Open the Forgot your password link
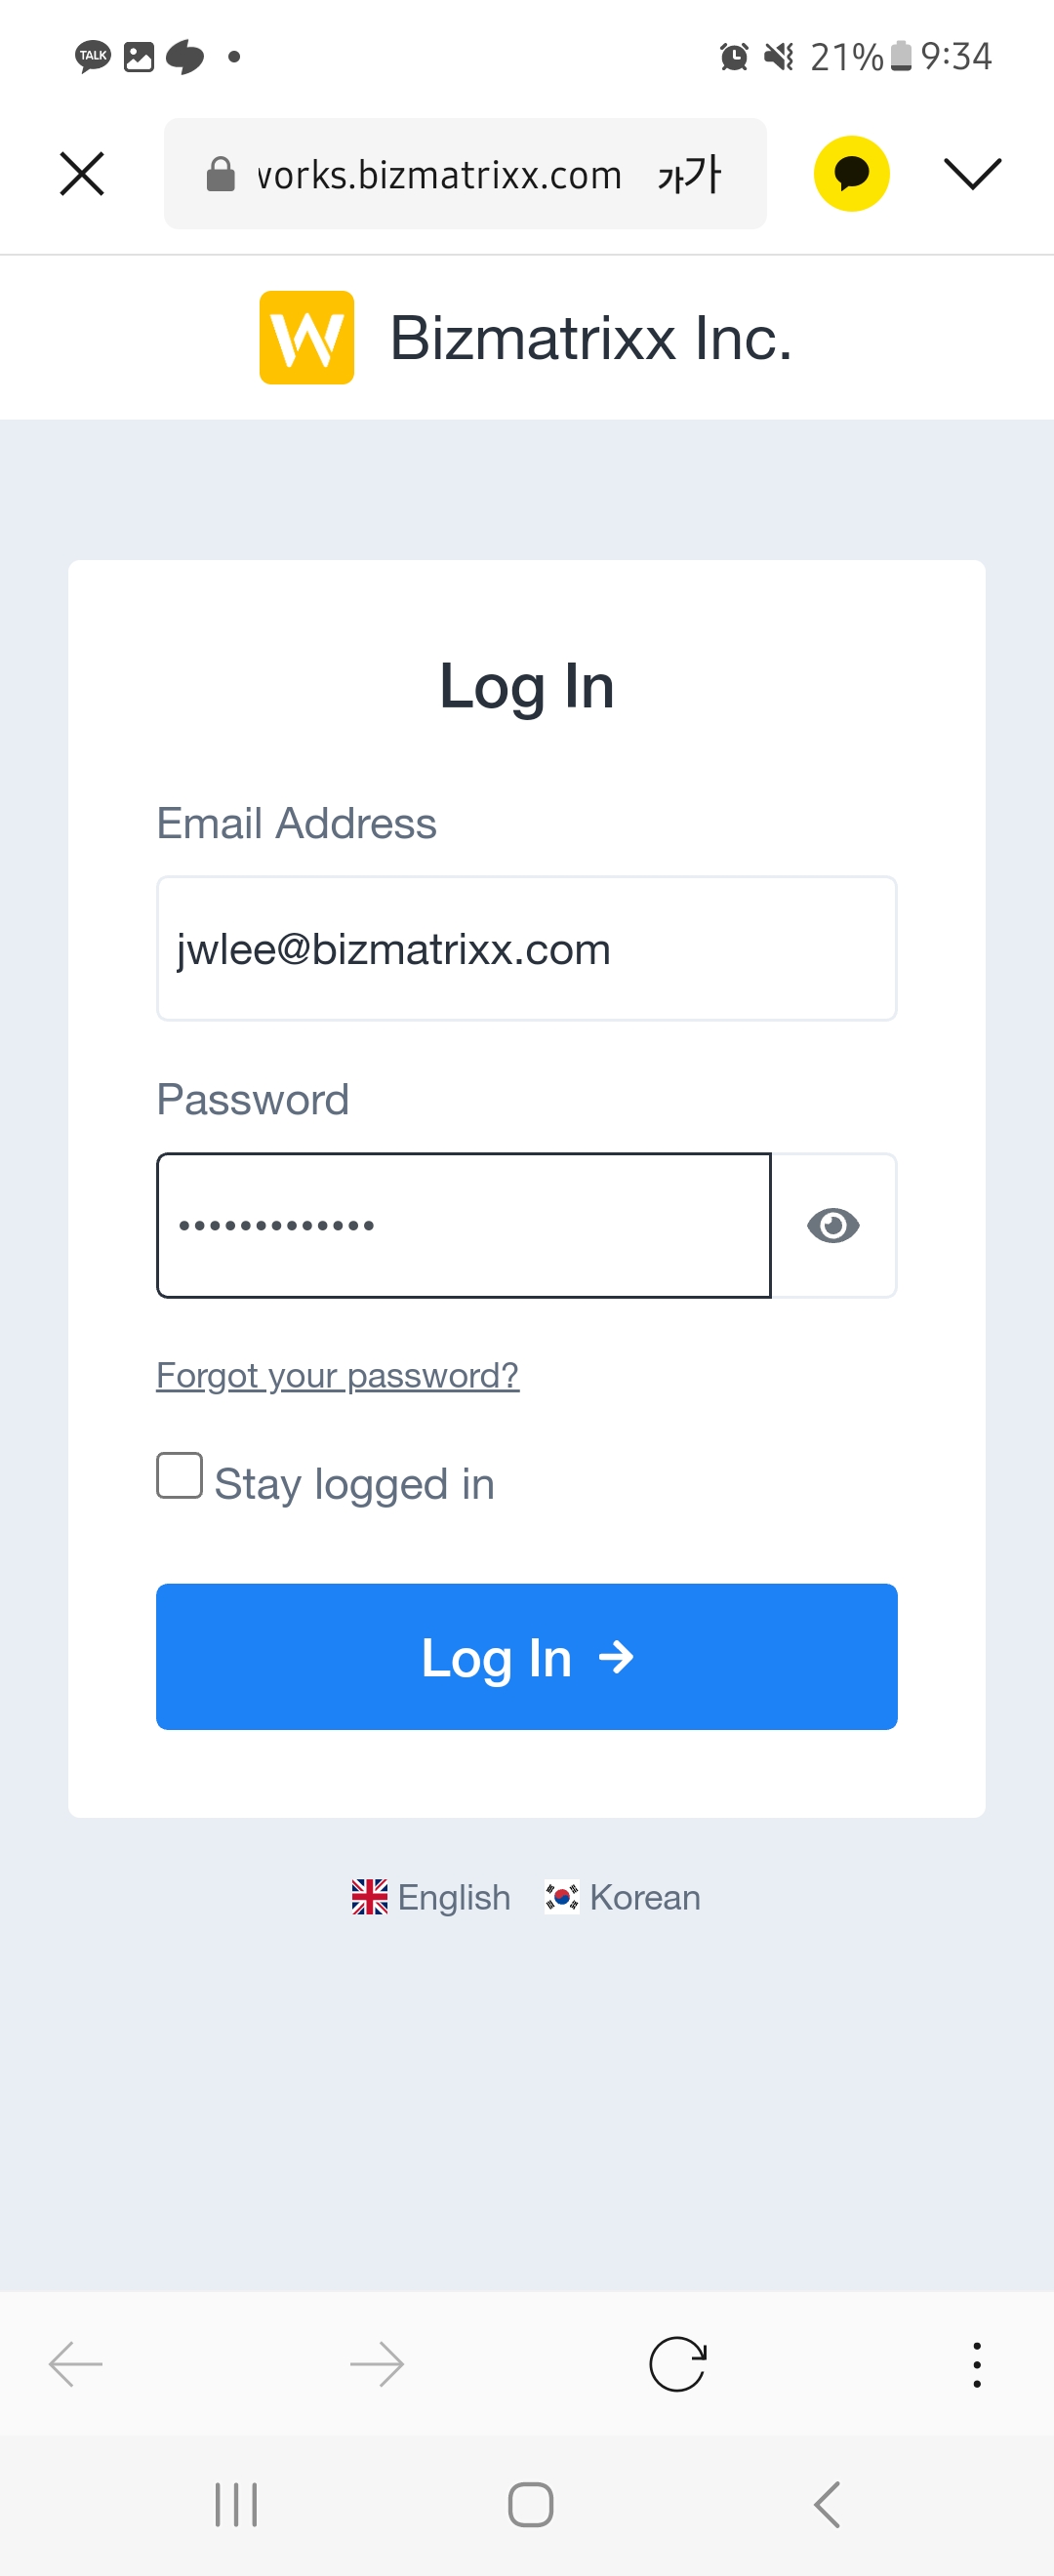 [x=337, y=1375]
